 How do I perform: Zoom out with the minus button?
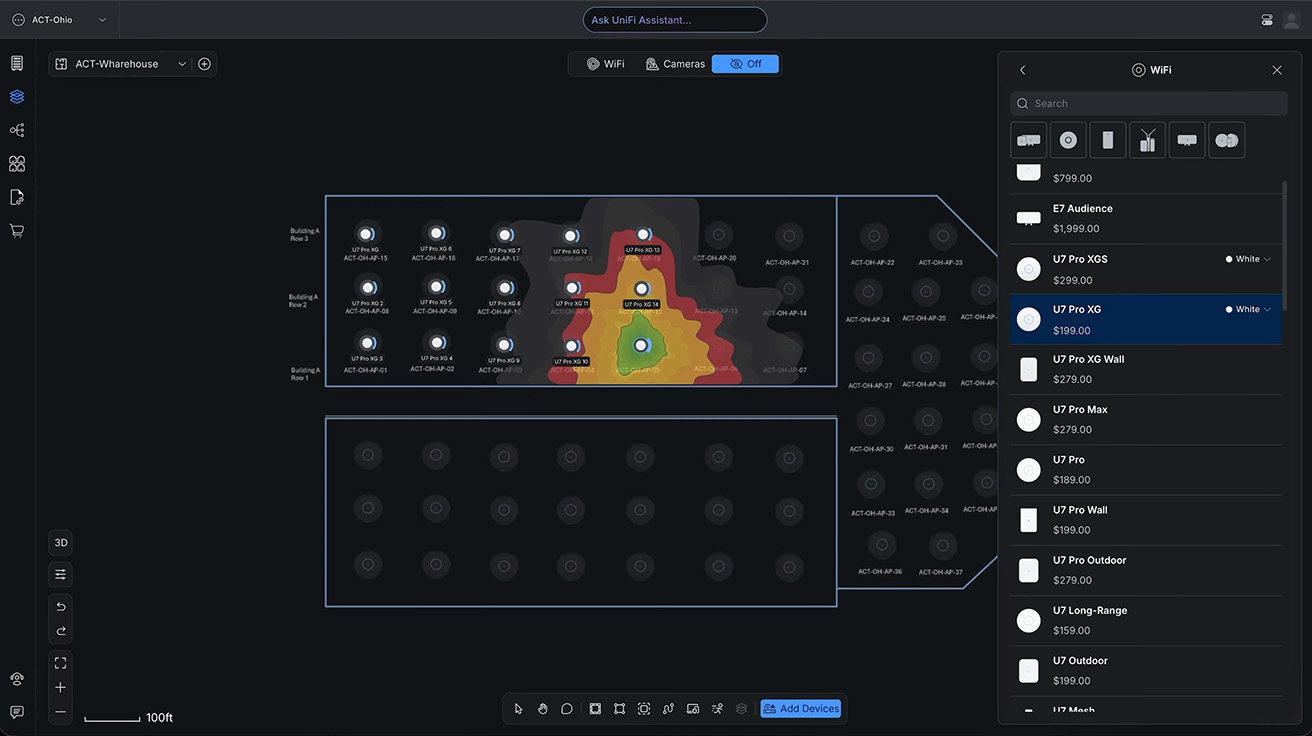[61, 712]
